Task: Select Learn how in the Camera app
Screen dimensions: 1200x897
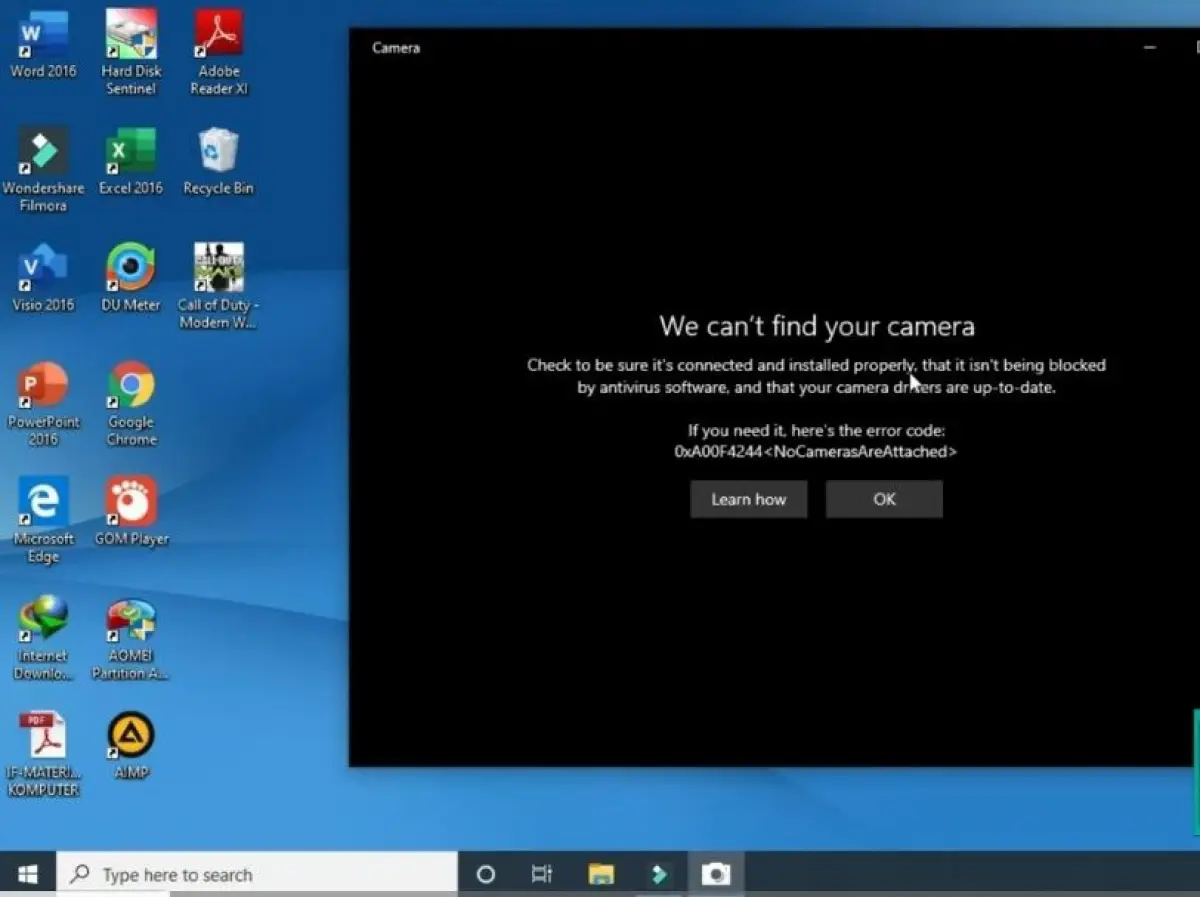Action: tap(748, 499)
